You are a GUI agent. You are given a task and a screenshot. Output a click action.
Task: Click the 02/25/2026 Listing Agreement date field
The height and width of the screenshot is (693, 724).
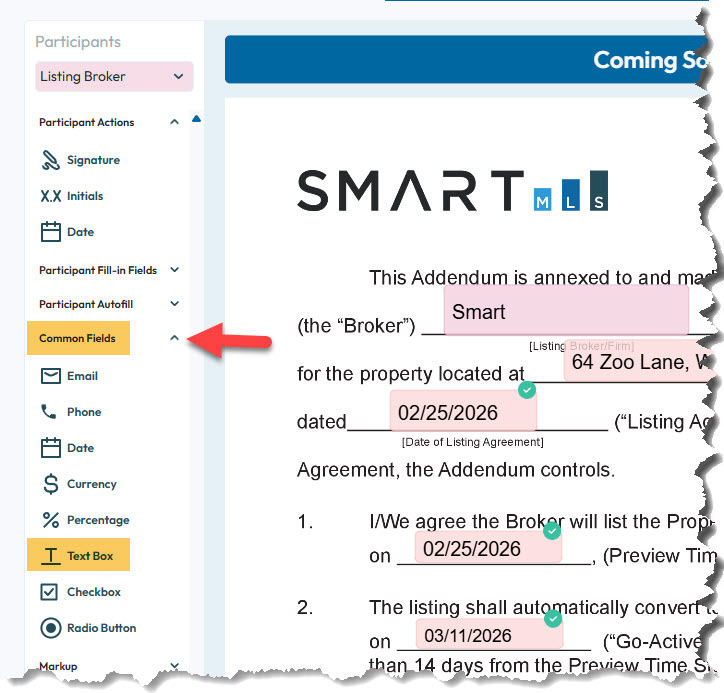tap(463, 411)
